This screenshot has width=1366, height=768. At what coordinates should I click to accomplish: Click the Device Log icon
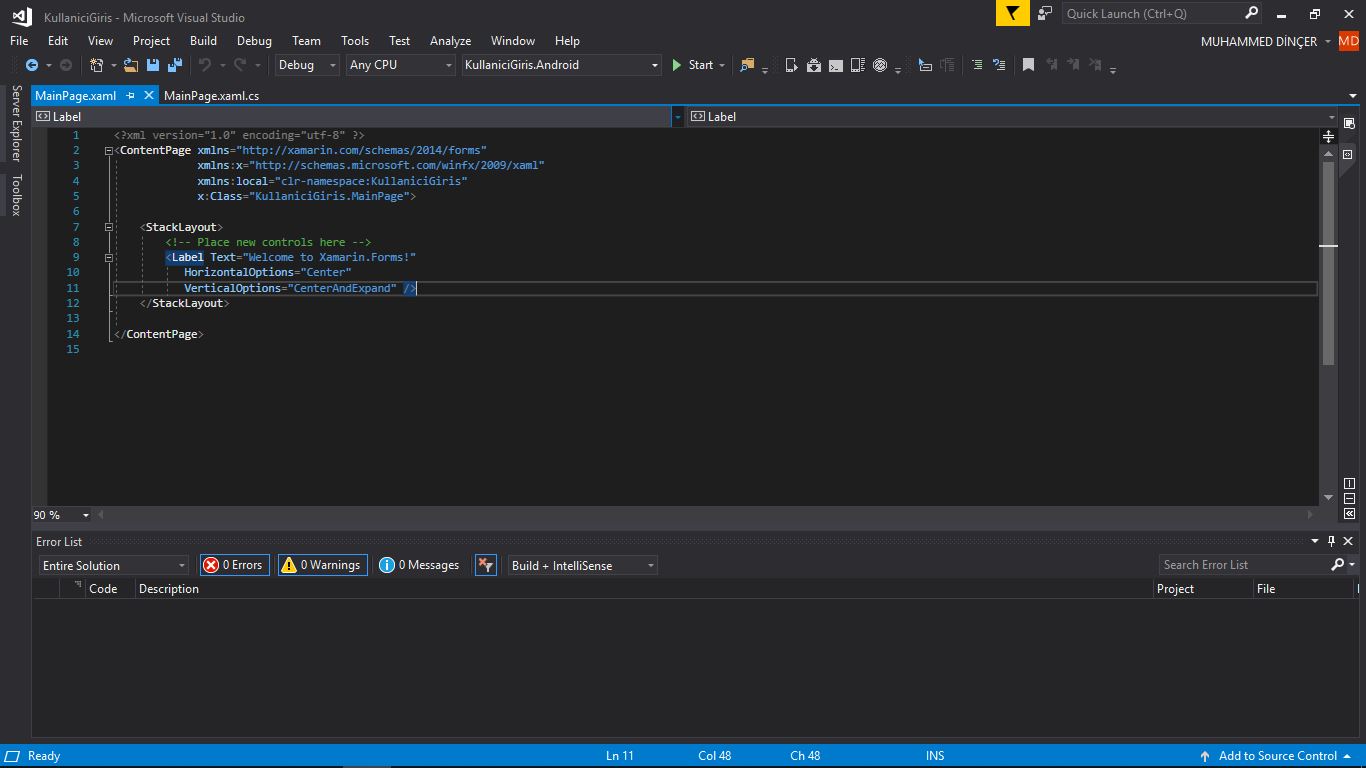tap(858, 65)
